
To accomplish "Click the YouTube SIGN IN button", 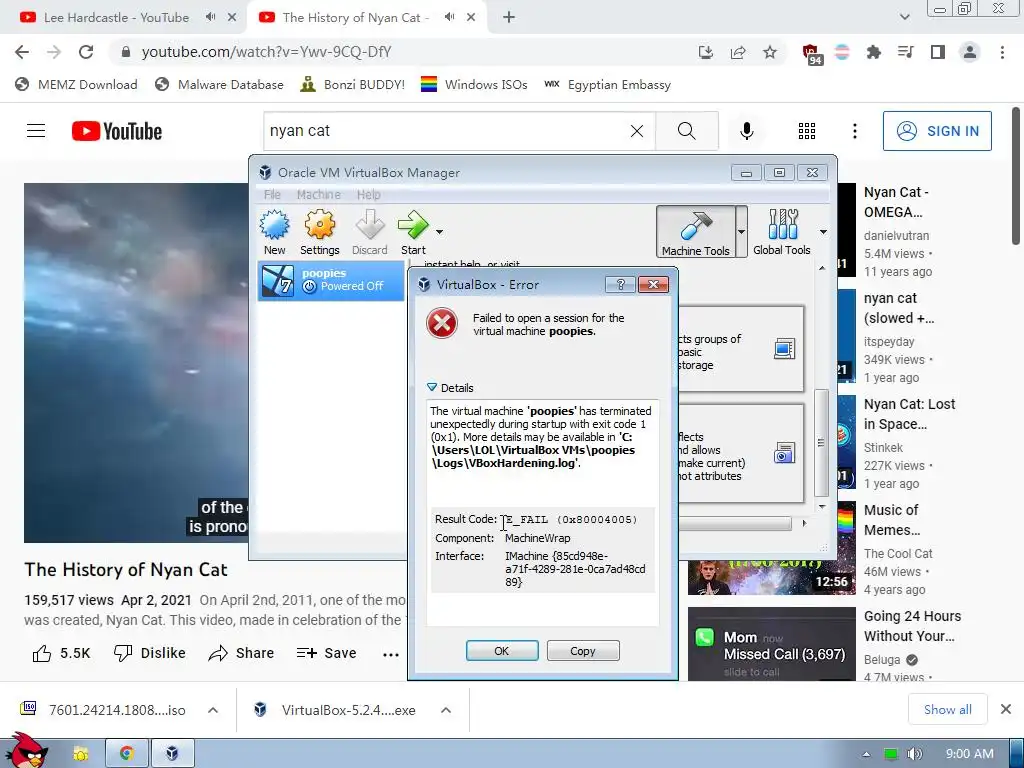I will 937,131.
